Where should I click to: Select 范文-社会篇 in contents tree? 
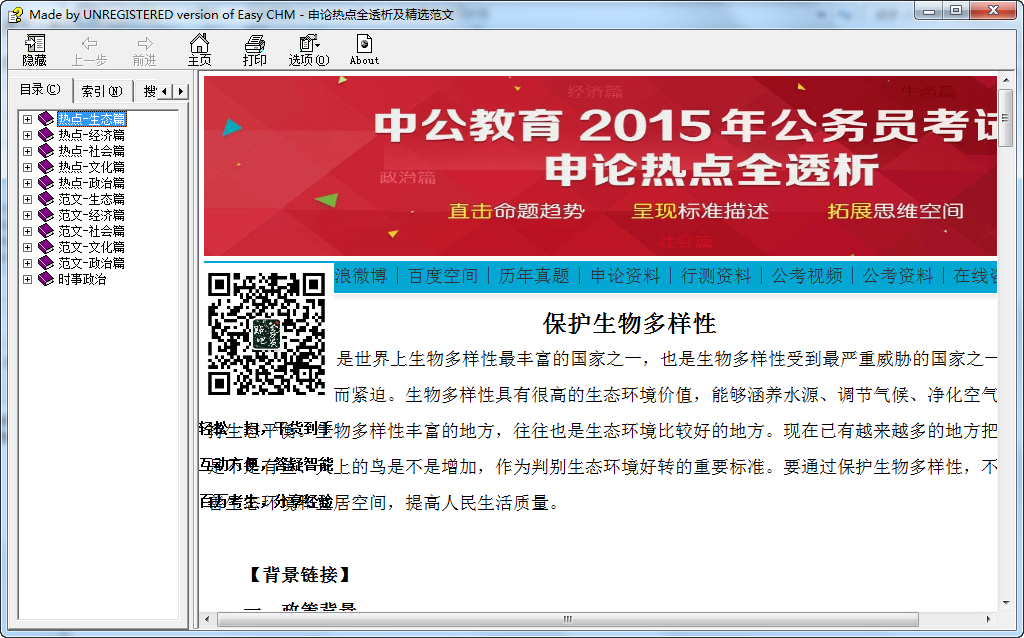(x=91, y=231)
